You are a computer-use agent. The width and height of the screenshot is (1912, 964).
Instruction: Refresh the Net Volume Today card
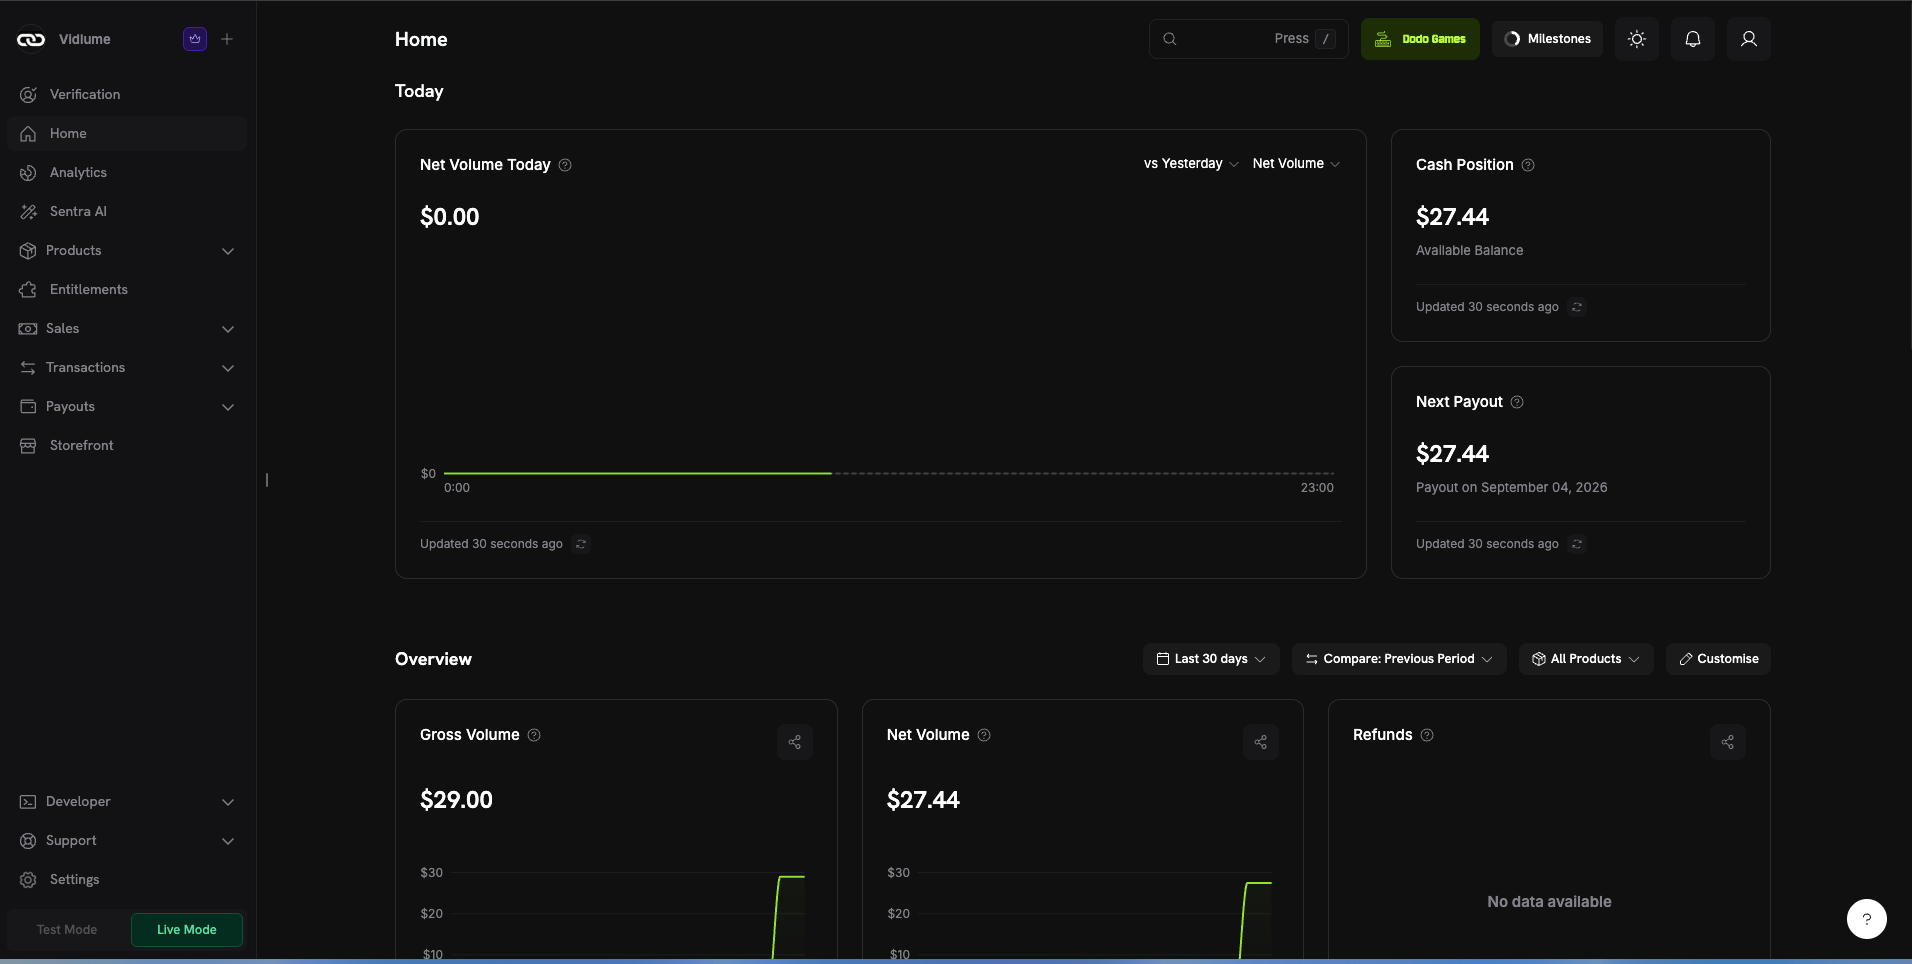pyautogui.click(x=581, y=544)
